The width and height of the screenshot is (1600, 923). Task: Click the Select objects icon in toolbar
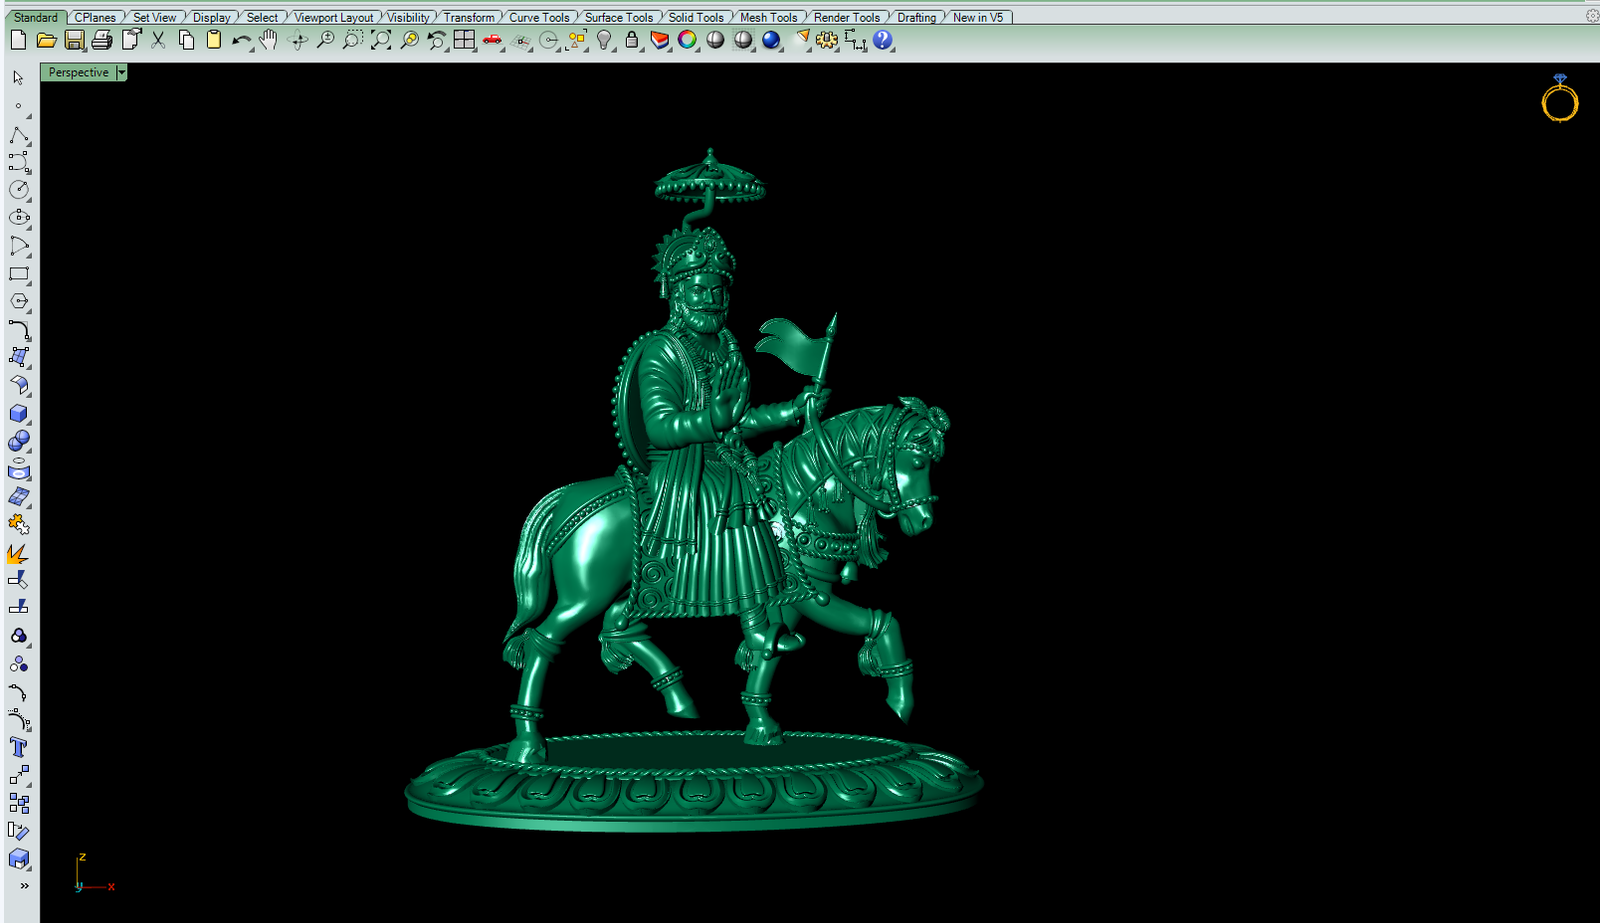click(x=577, y=40)
